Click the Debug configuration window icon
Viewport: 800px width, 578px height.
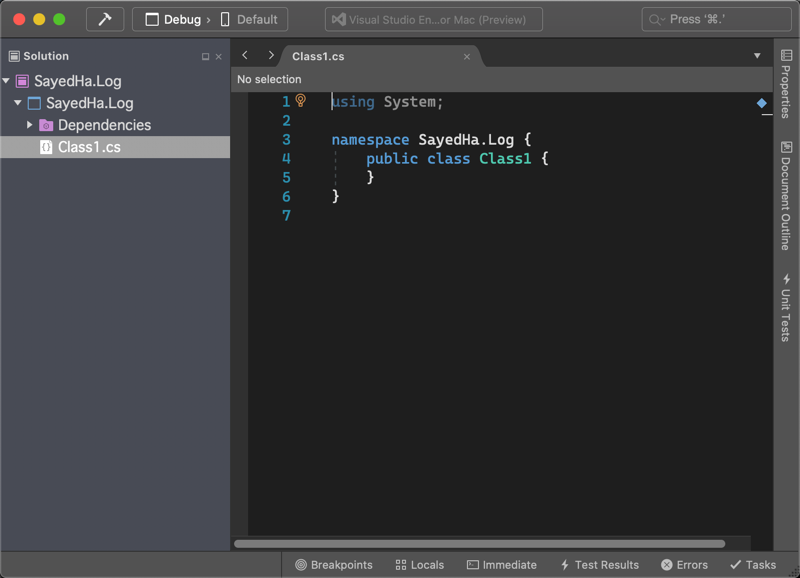(x=152, y=19)
